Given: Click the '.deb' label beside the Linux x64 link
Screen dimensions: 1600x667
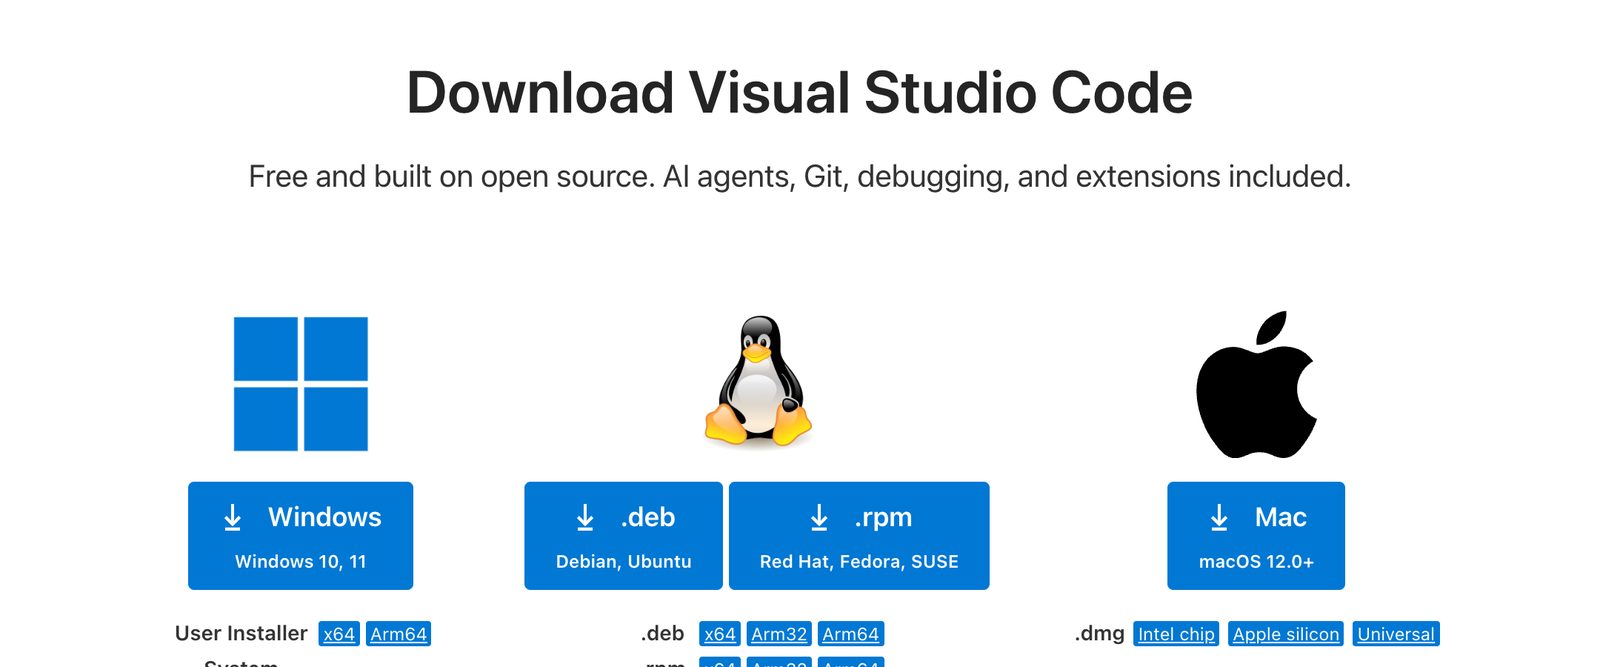Looking at the screenshot, I should click(x=662, y=633).
